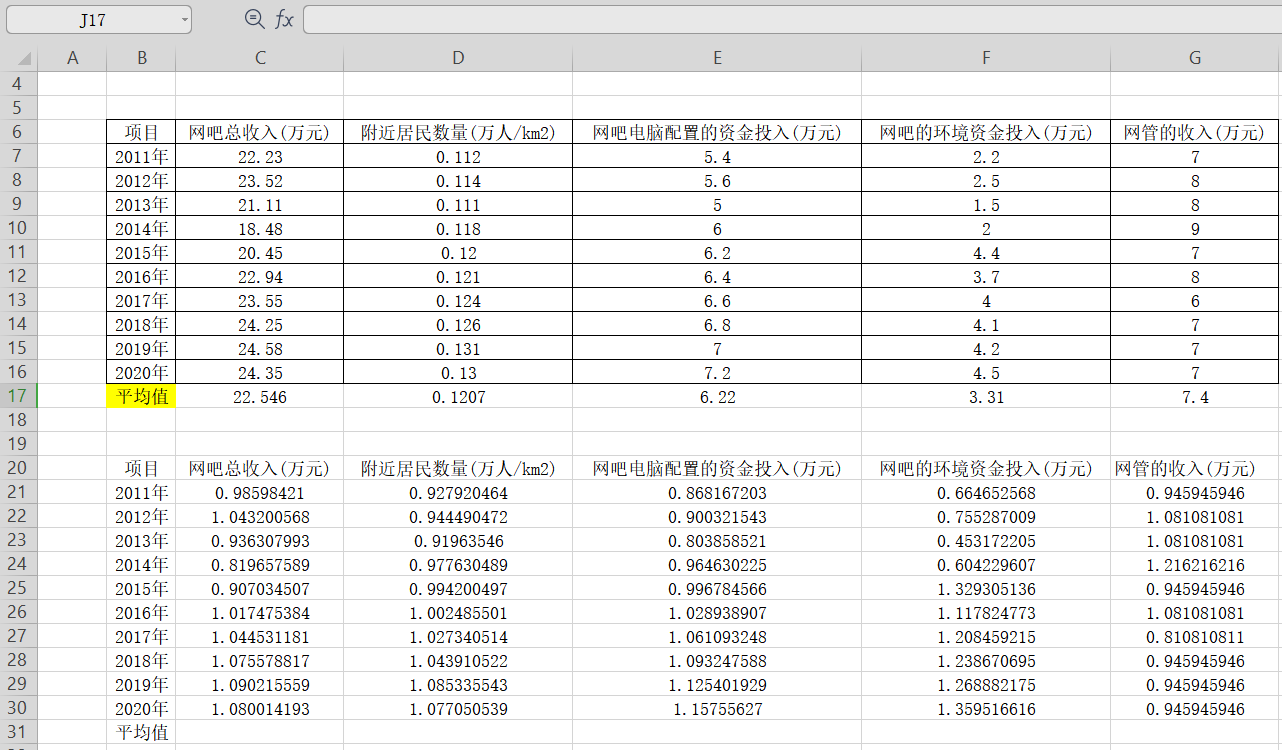Click the average cell 0.1207
Image resolution: width=1282 pixels, height=750 pixels.
coord(458,396)
